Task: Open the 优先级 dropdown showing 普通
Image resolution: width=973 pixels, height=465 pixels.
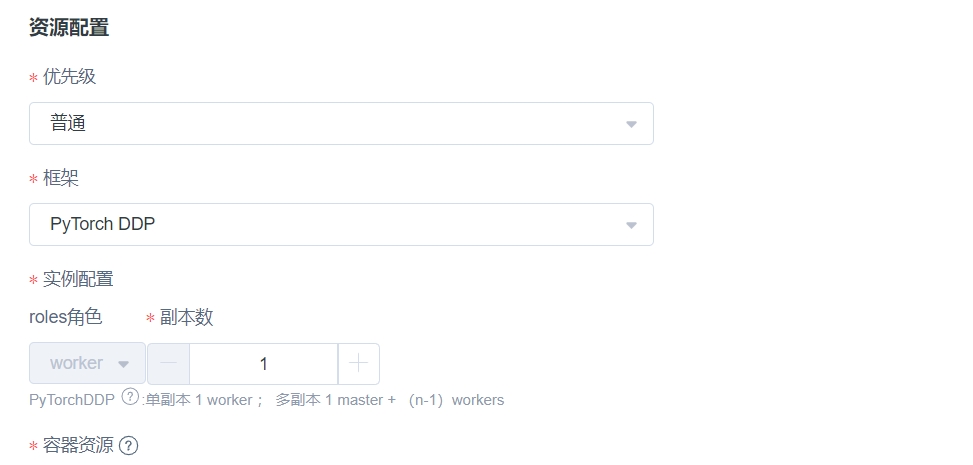Action: point(341,124)
